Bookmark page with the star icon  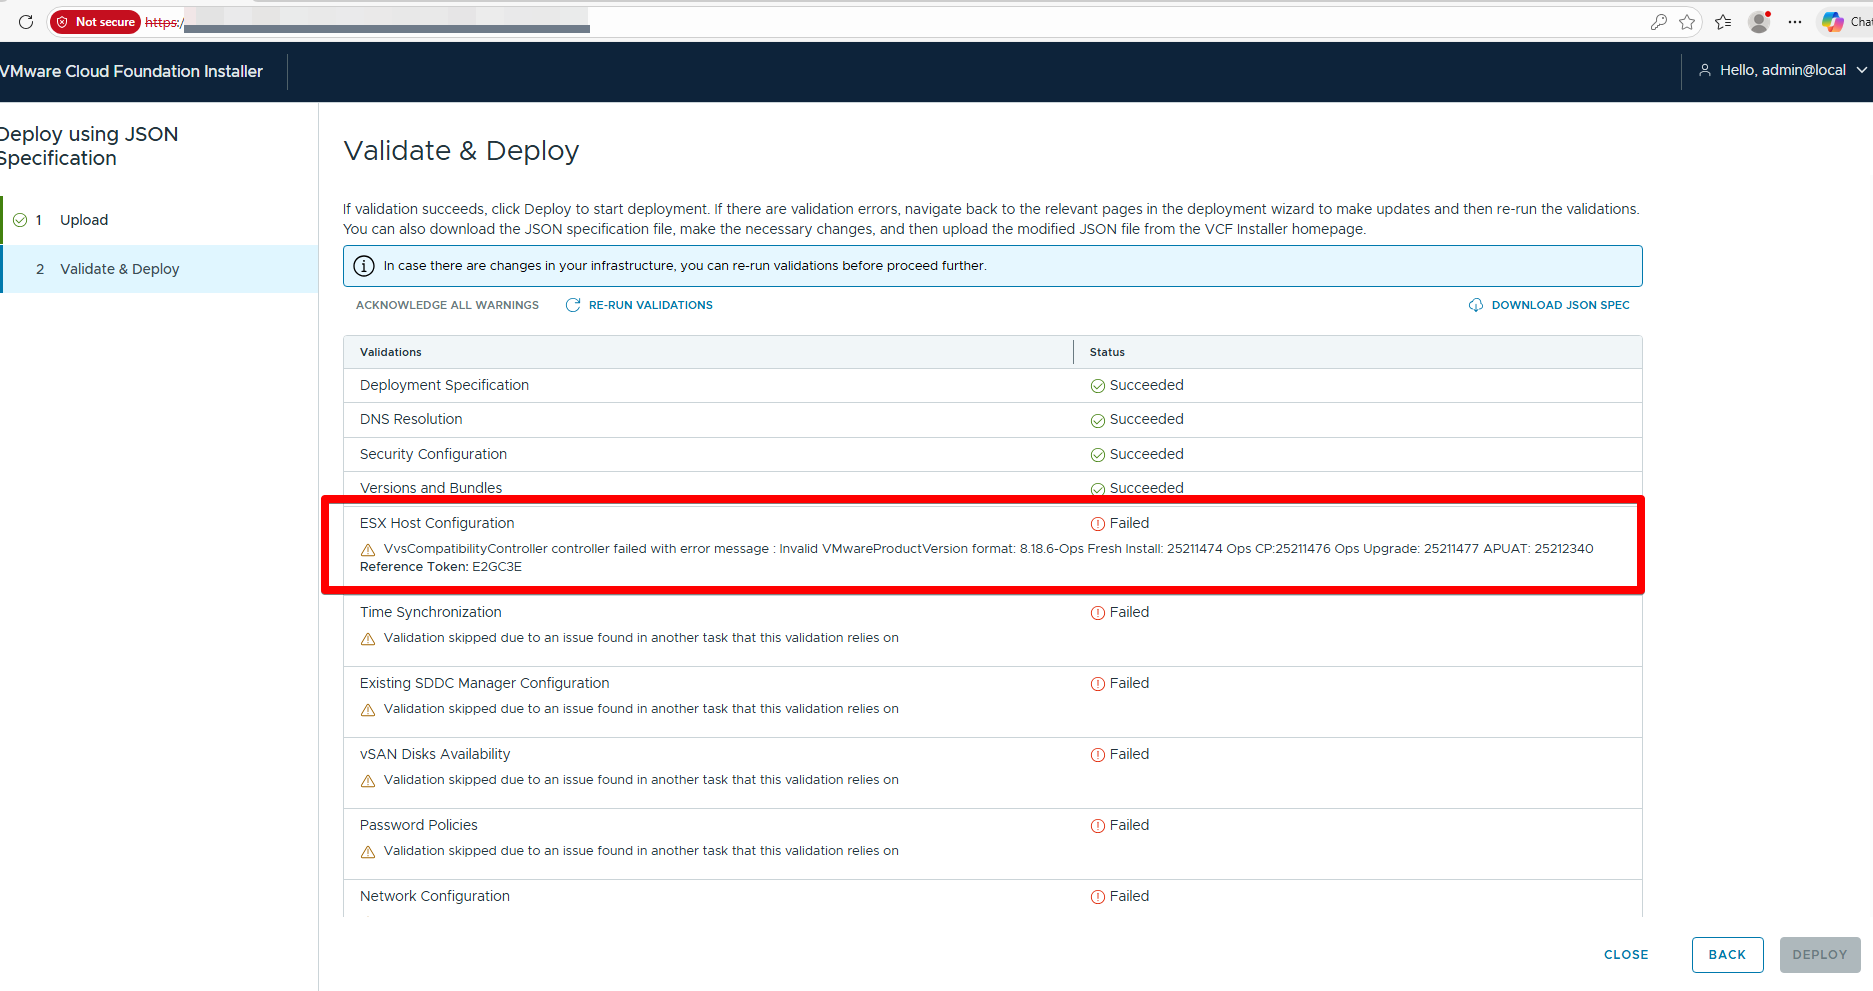[1687, 22]
